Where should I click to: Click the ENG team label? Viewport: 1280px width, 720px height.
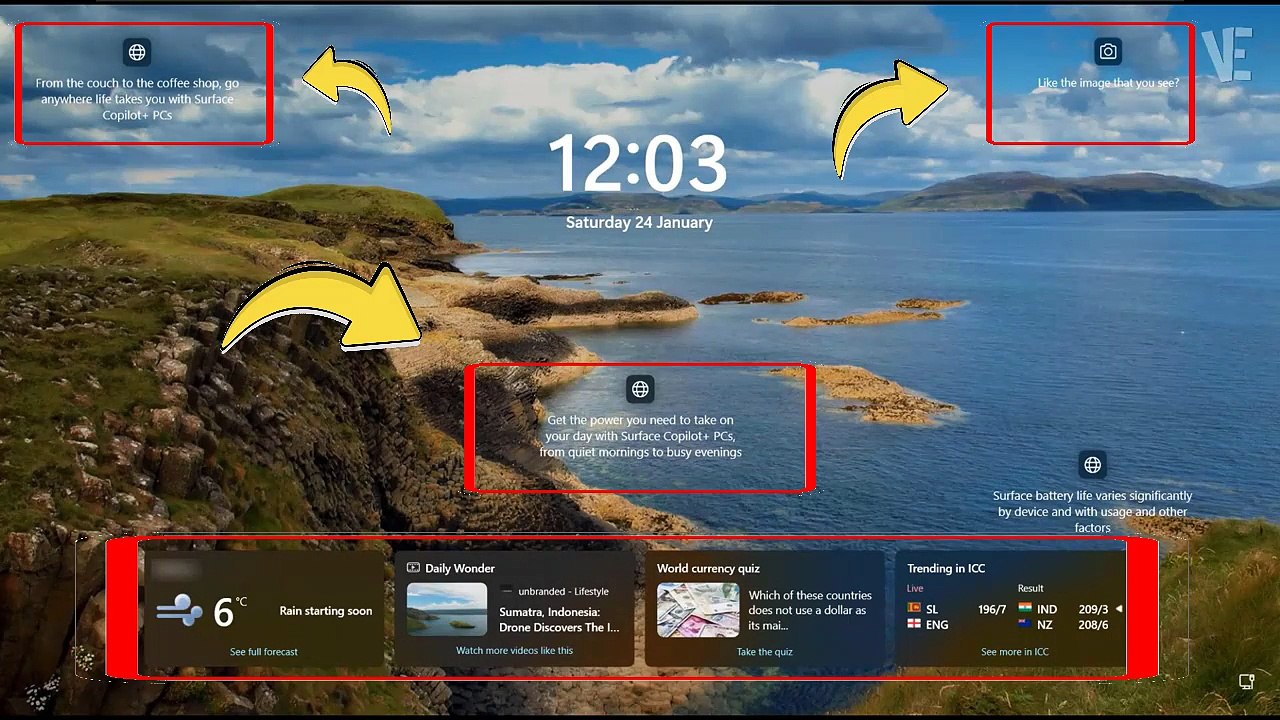(x=937, y=625)
